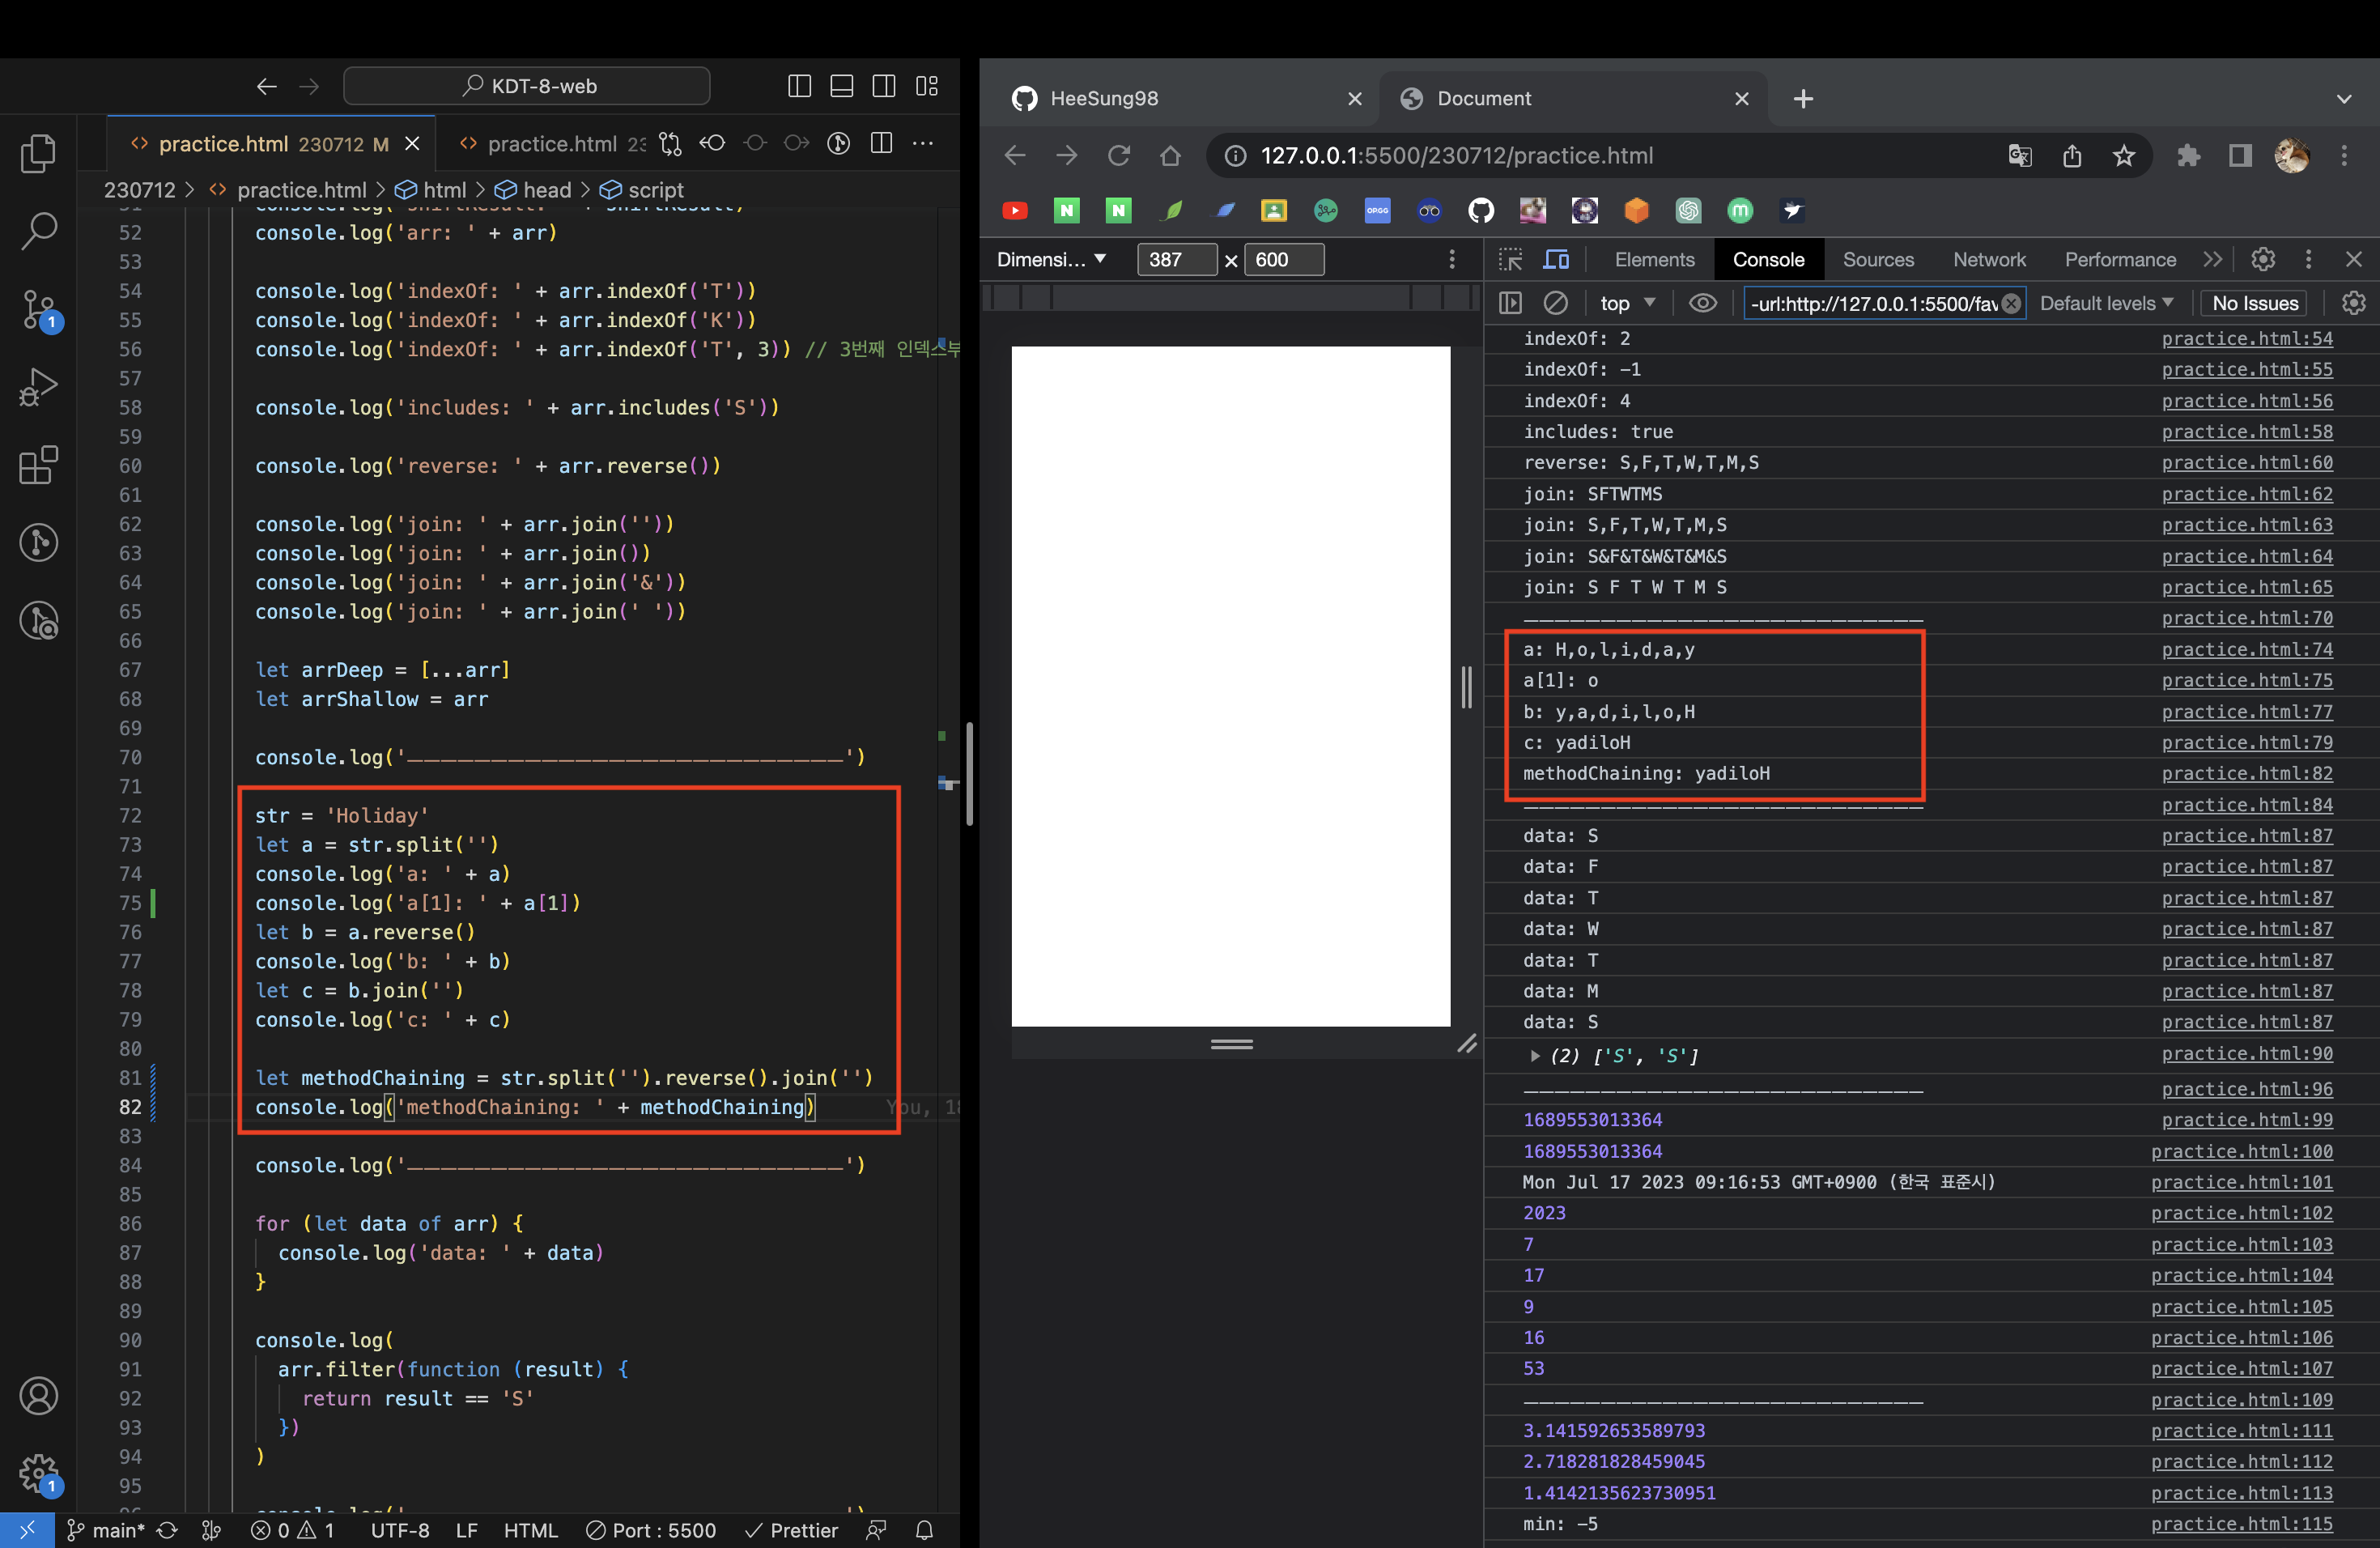Screen dimensions: 2380x1548
Task: Switch to Sources tab in DevTools
Action: point(1878,259)
